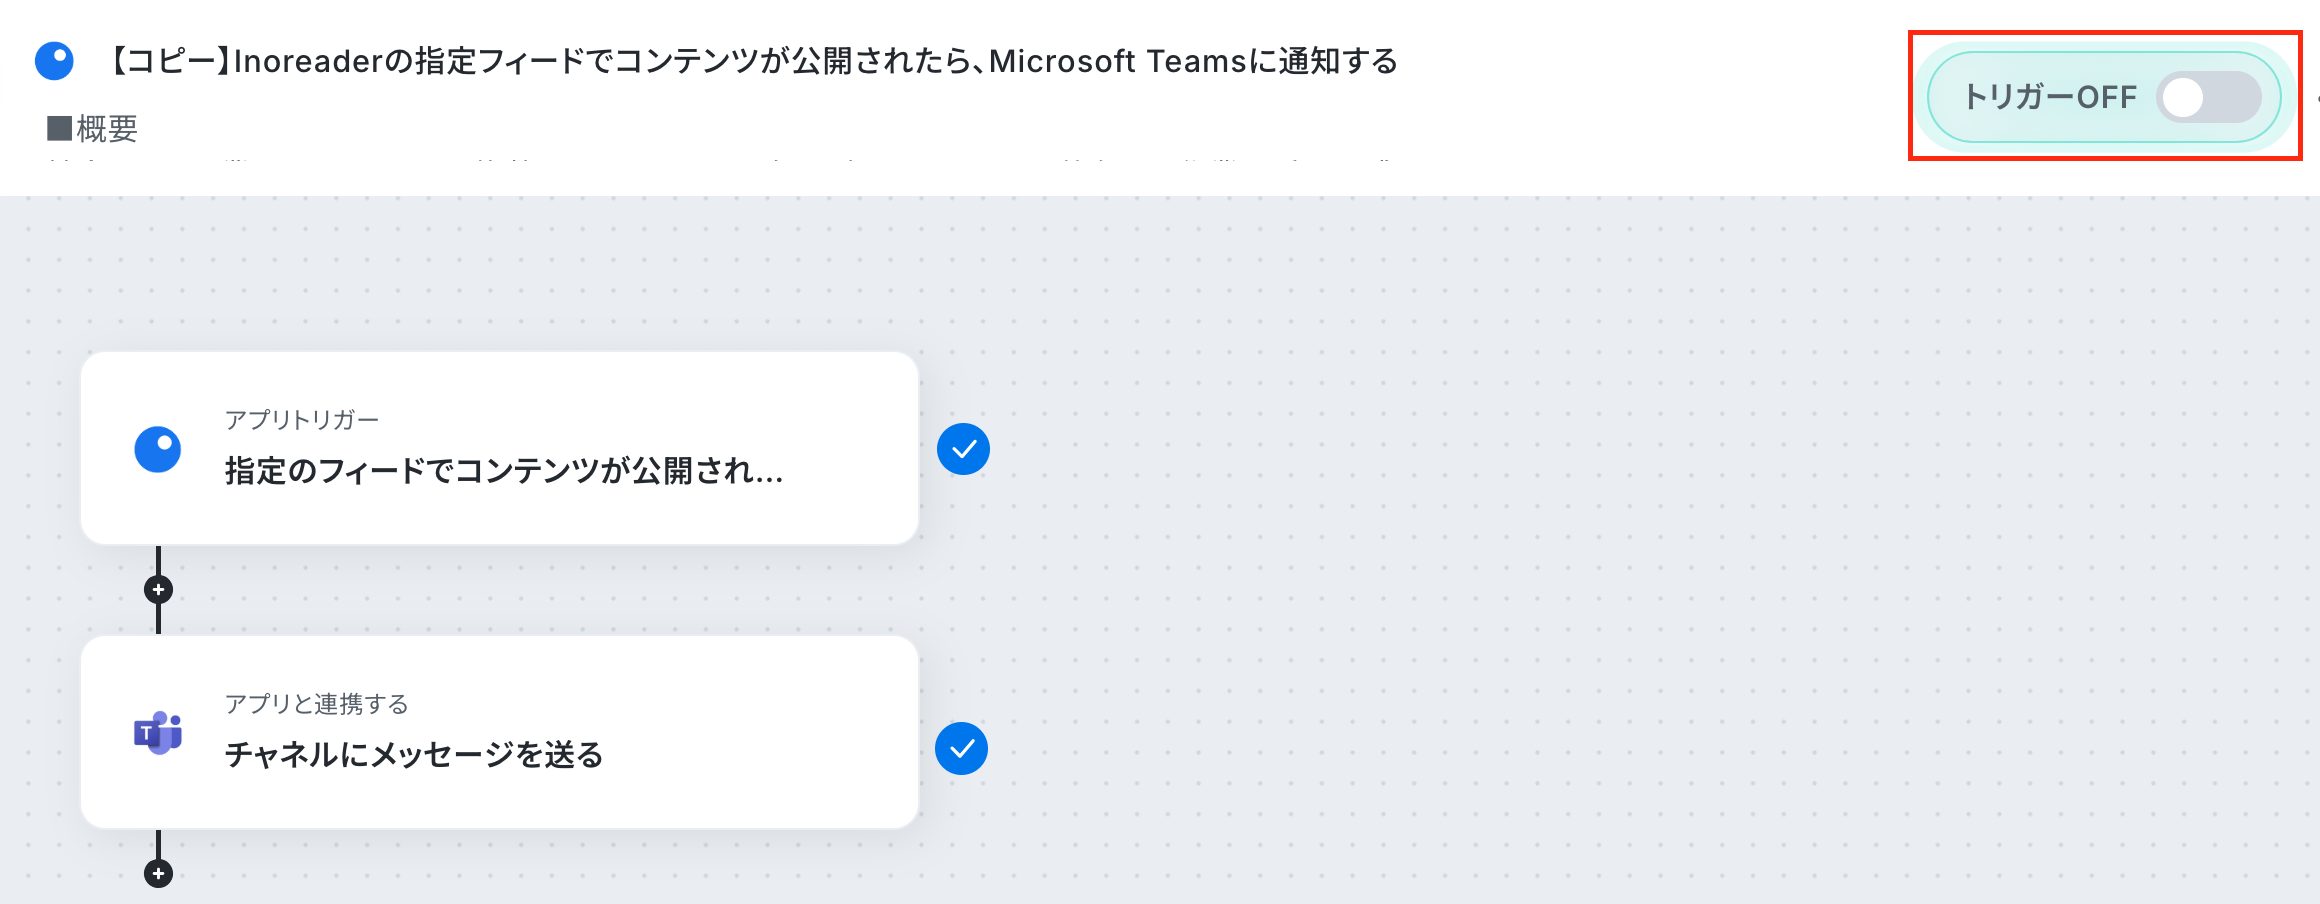Image resolution: width=2320 pixels, height=904 pixels.
Task: Click the 概要 heading under the title
Action: pyautogui.click(x=107, y=128)
